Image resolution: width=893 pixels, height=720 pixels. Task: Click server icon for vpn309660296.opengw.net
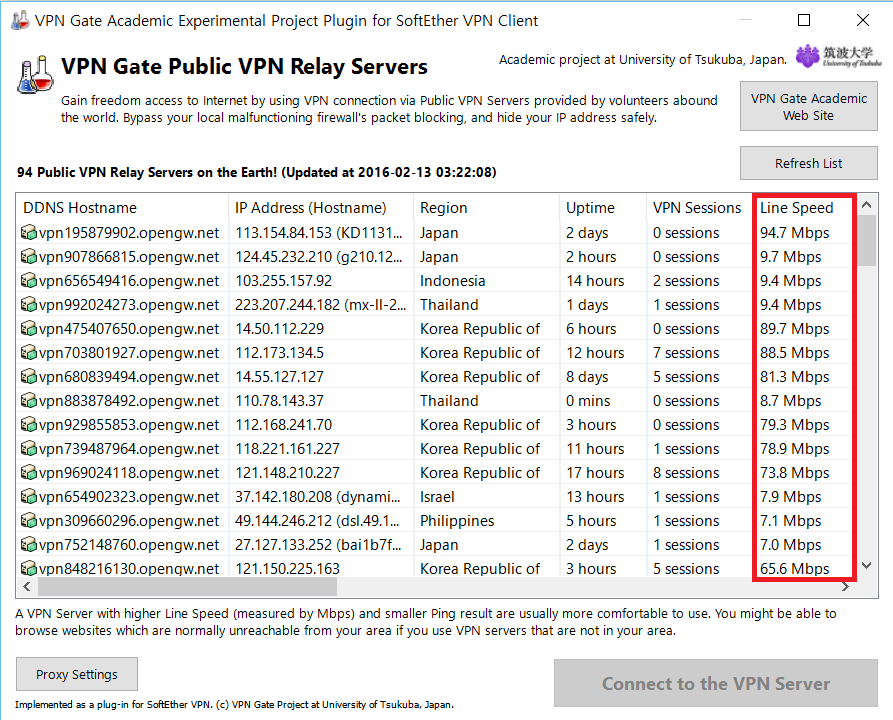pos(28,520)
